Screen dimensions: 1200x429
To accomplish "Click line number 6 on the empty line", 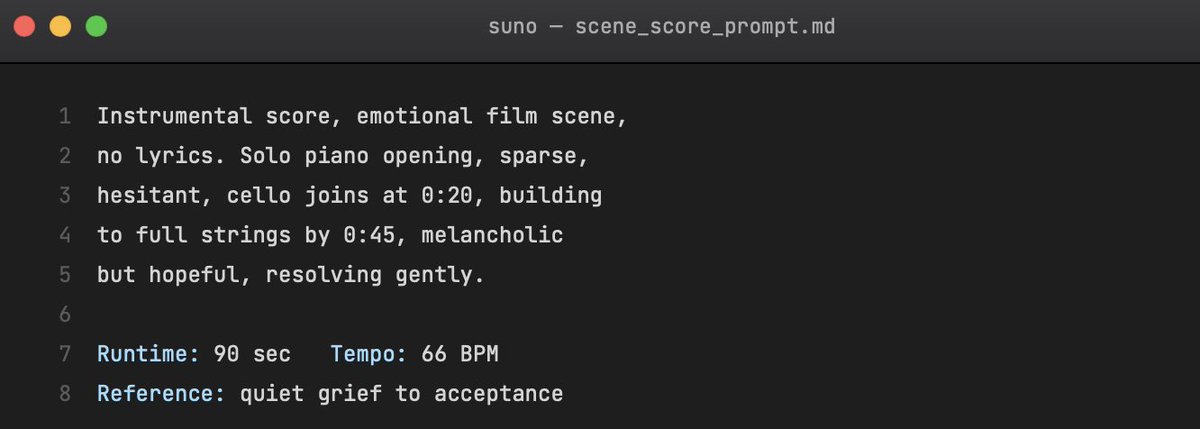I will (x=65, y=314).
